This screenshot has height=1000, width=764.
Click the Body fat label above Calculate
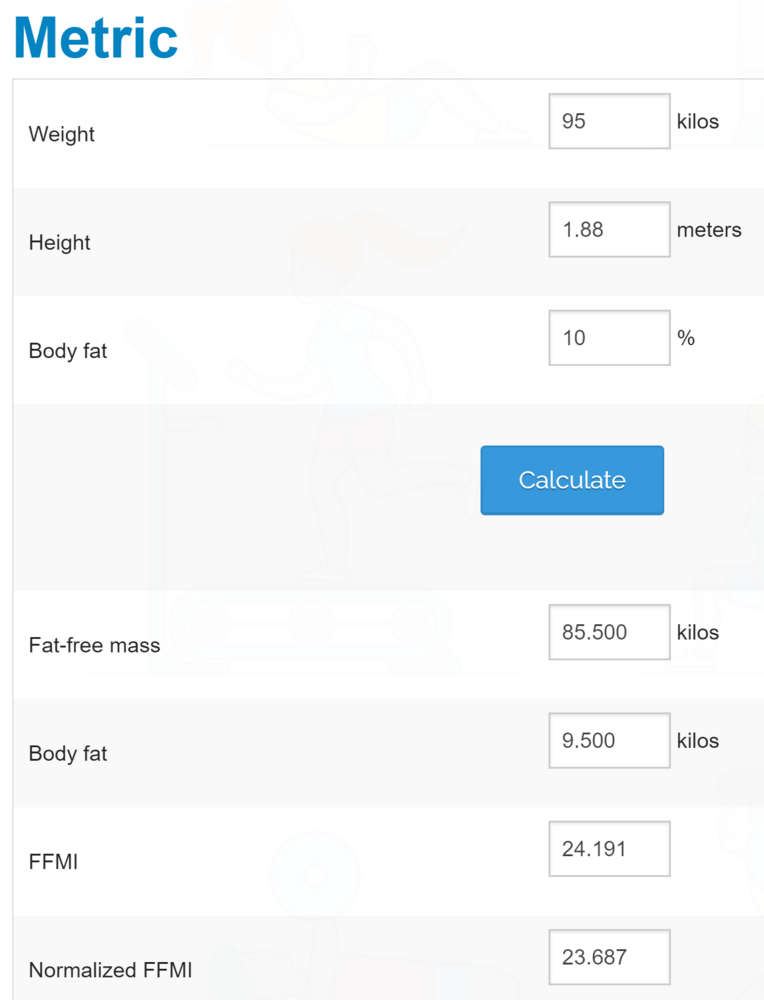(68, 351)
